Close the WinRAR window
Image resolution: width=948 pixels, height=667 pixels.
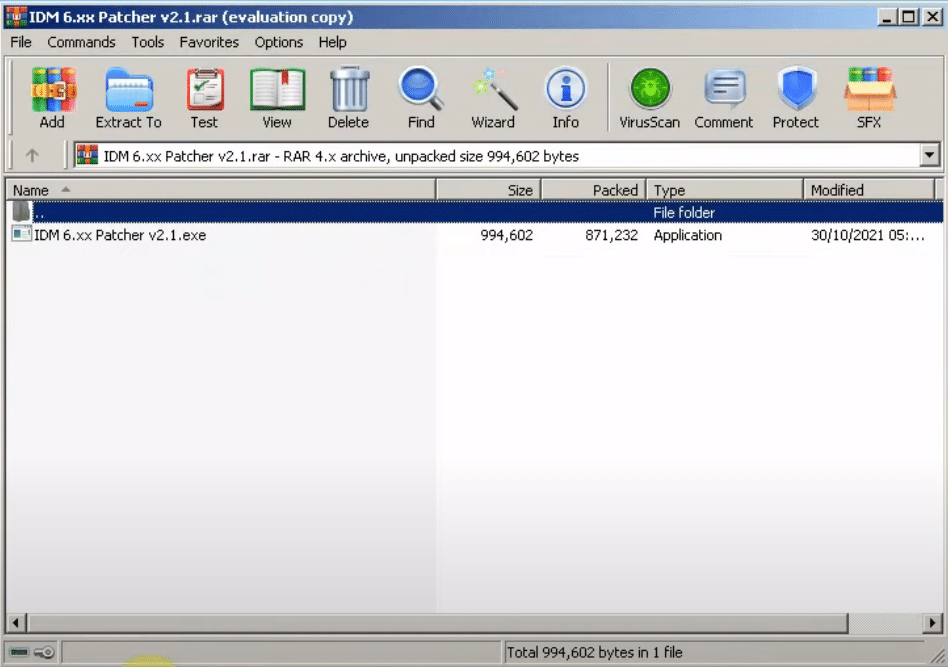coord(933,16)
